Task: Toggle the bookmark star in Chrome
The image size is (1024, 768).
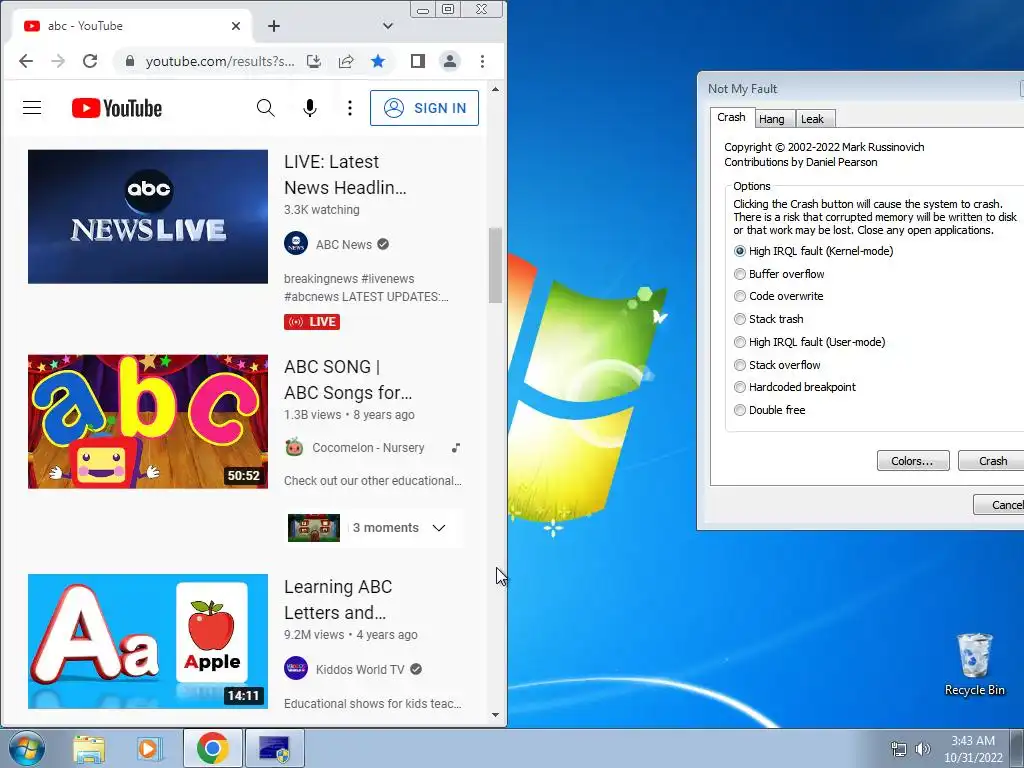Action: (378, 61)
